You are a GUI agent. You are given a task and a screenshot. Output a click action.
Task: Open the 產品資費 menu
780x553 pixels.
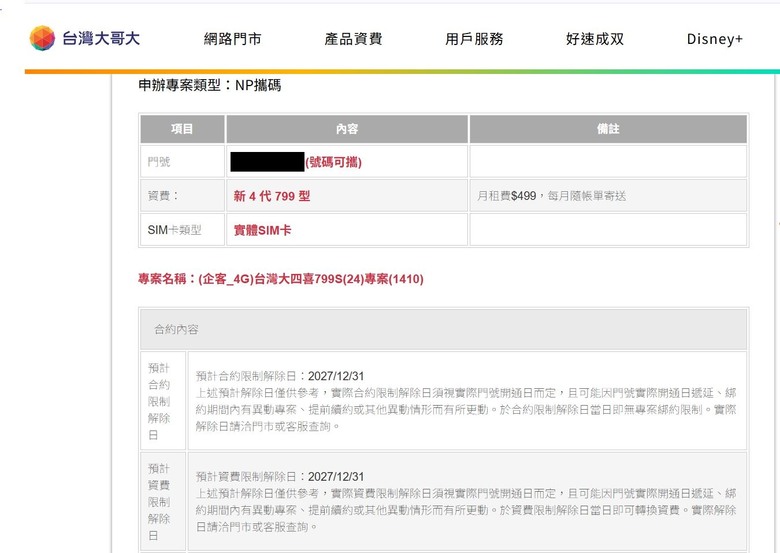353,39
